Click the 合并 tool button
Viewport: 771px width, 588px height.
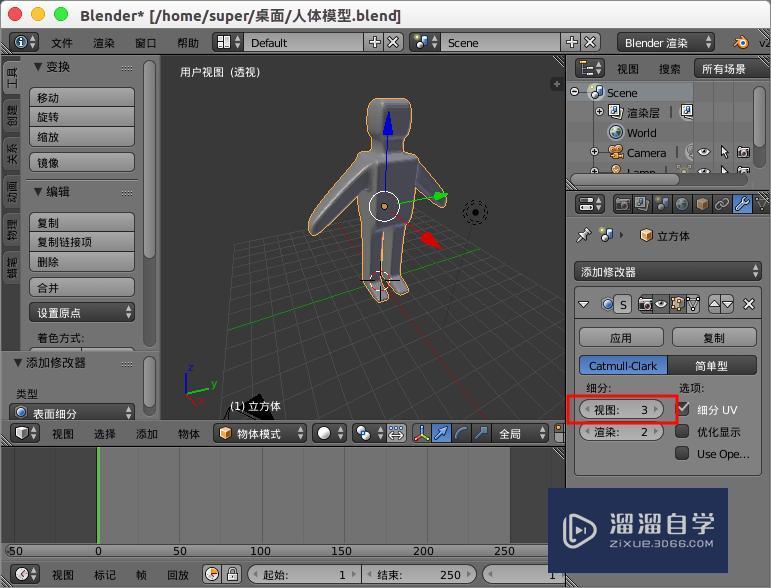pyautogui.click(x=82, y=287)
